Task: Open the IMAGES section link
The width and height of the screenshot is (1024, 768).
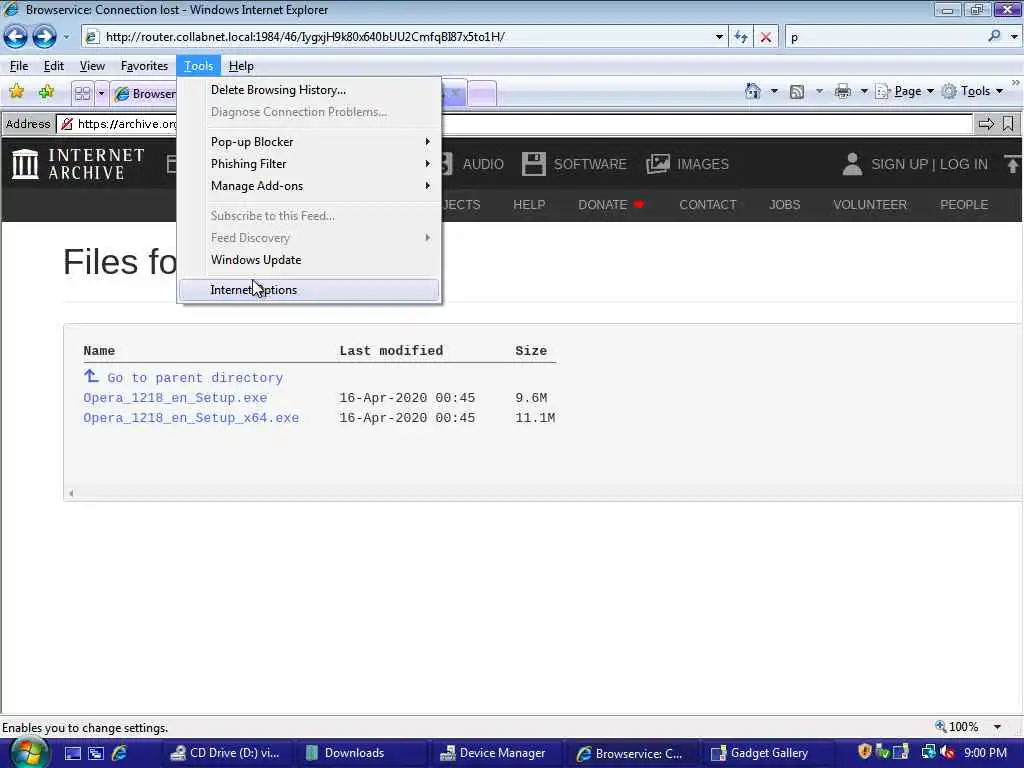Action: (688, 164)
